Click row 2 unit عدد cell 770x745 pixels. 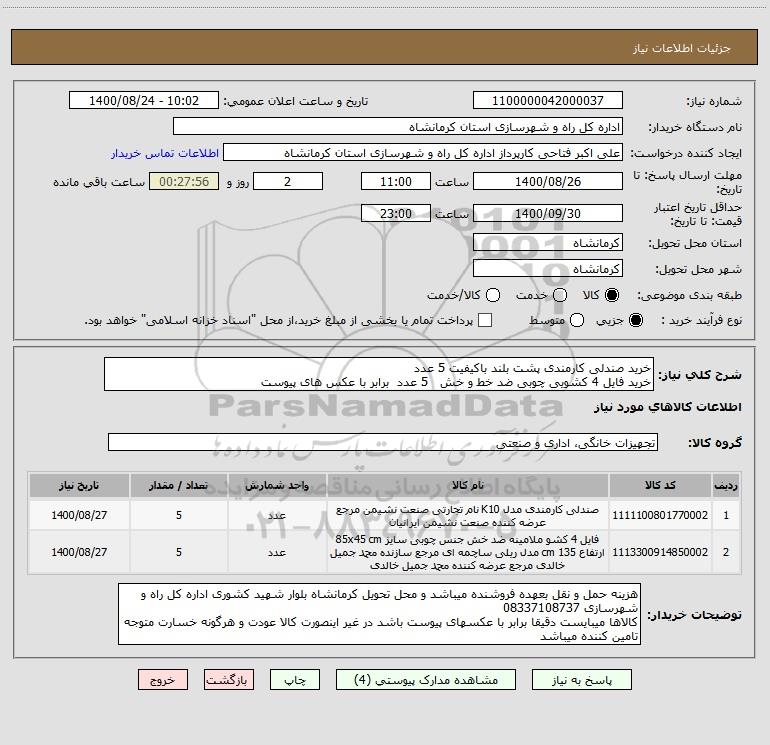277,552
